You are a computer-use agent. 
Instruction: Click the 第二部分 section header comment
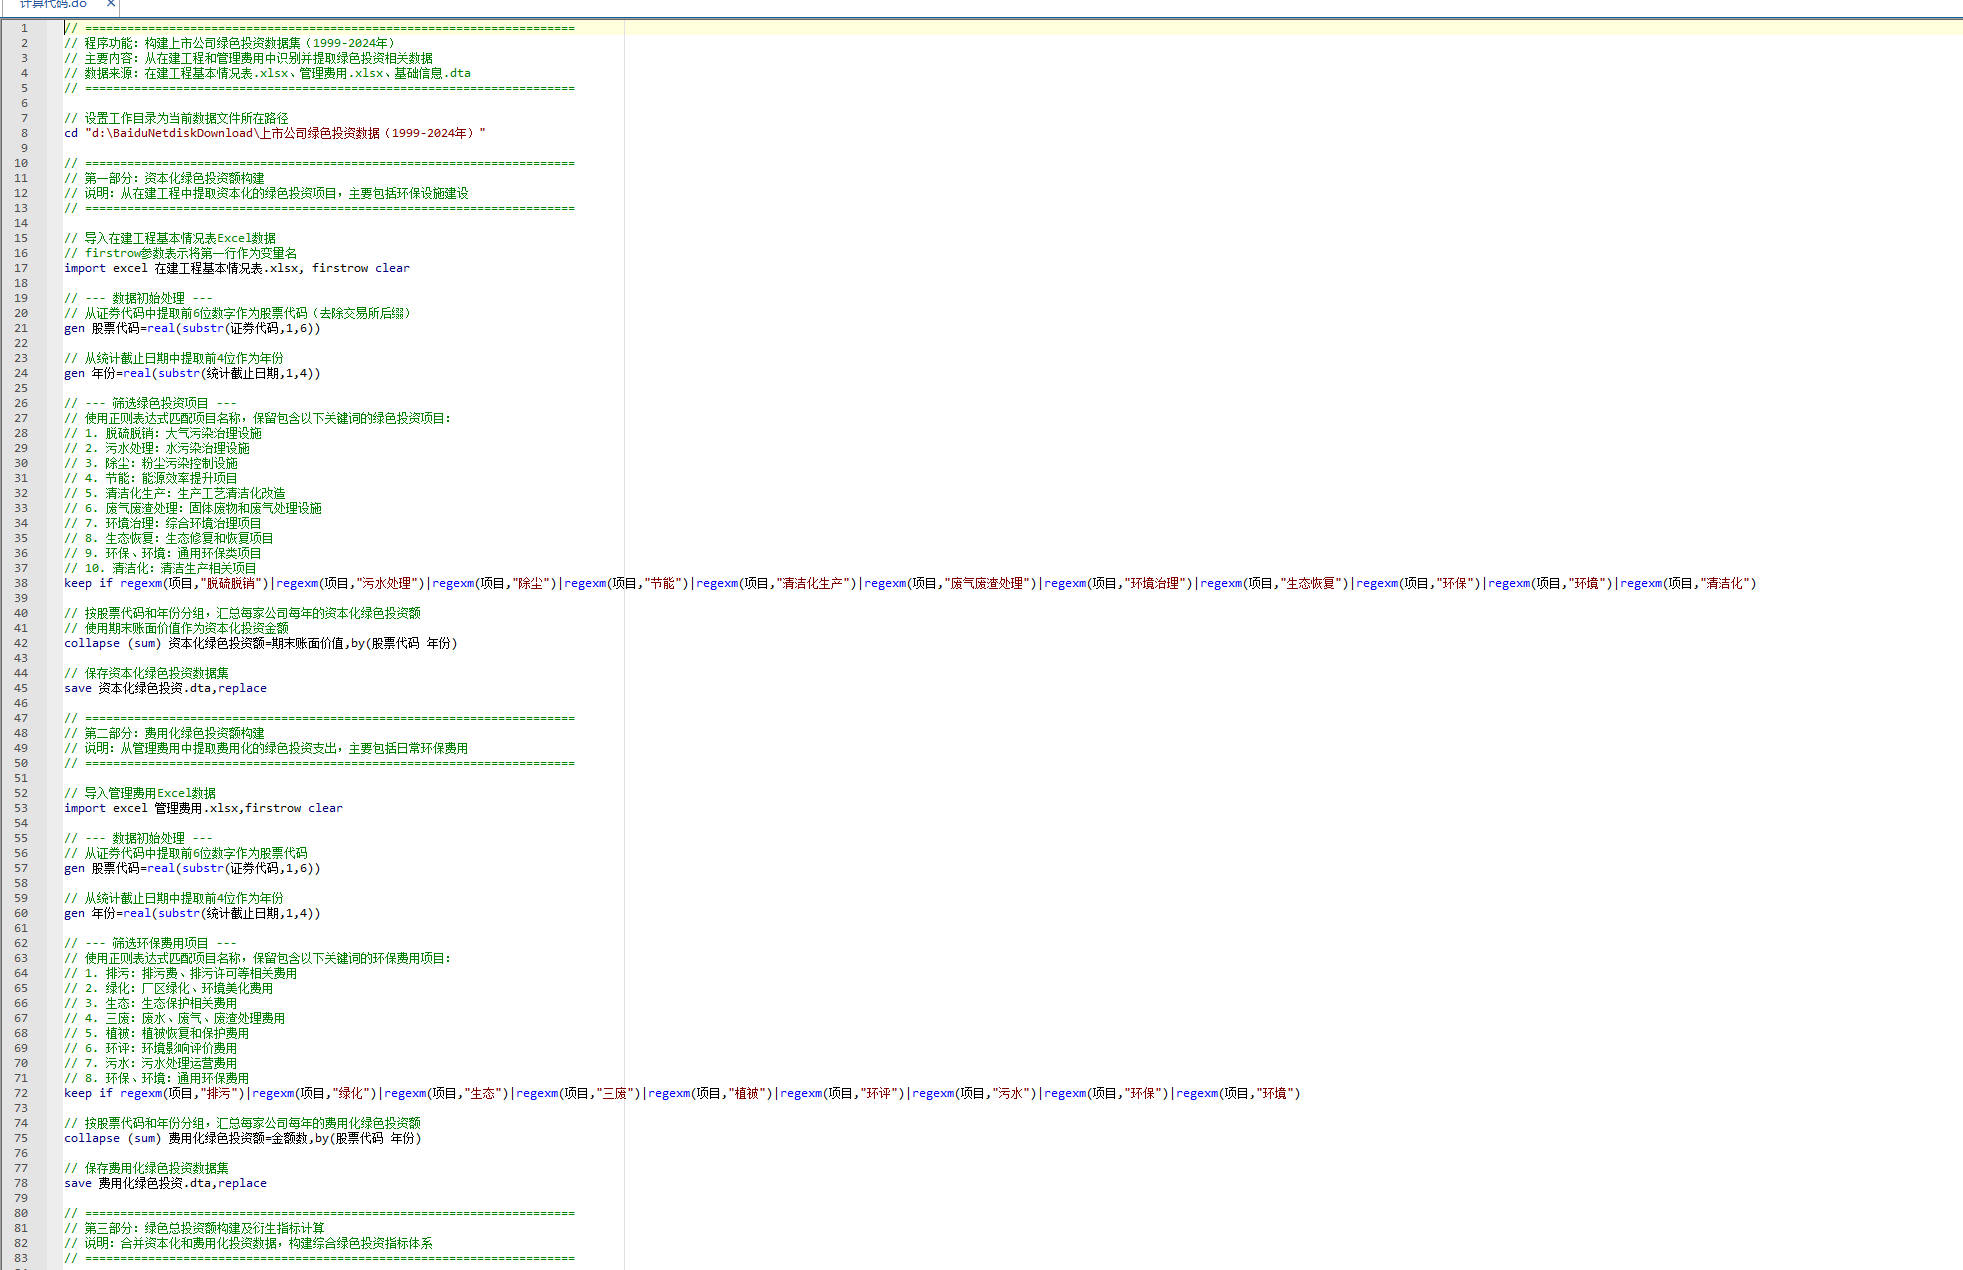coord(165,733)
